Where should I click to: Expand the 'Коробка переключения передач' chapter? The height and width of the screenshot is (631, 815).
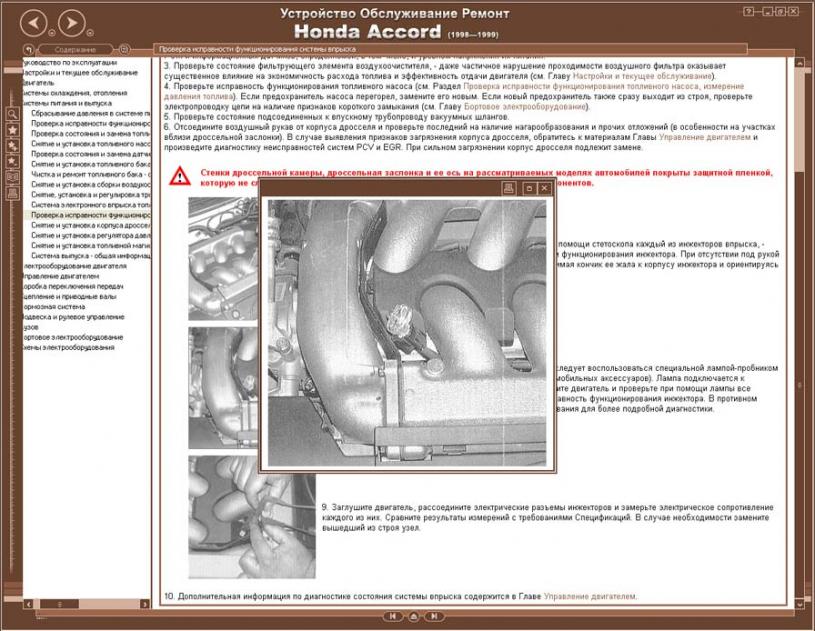pyautogui.click(x=73, y=286)
